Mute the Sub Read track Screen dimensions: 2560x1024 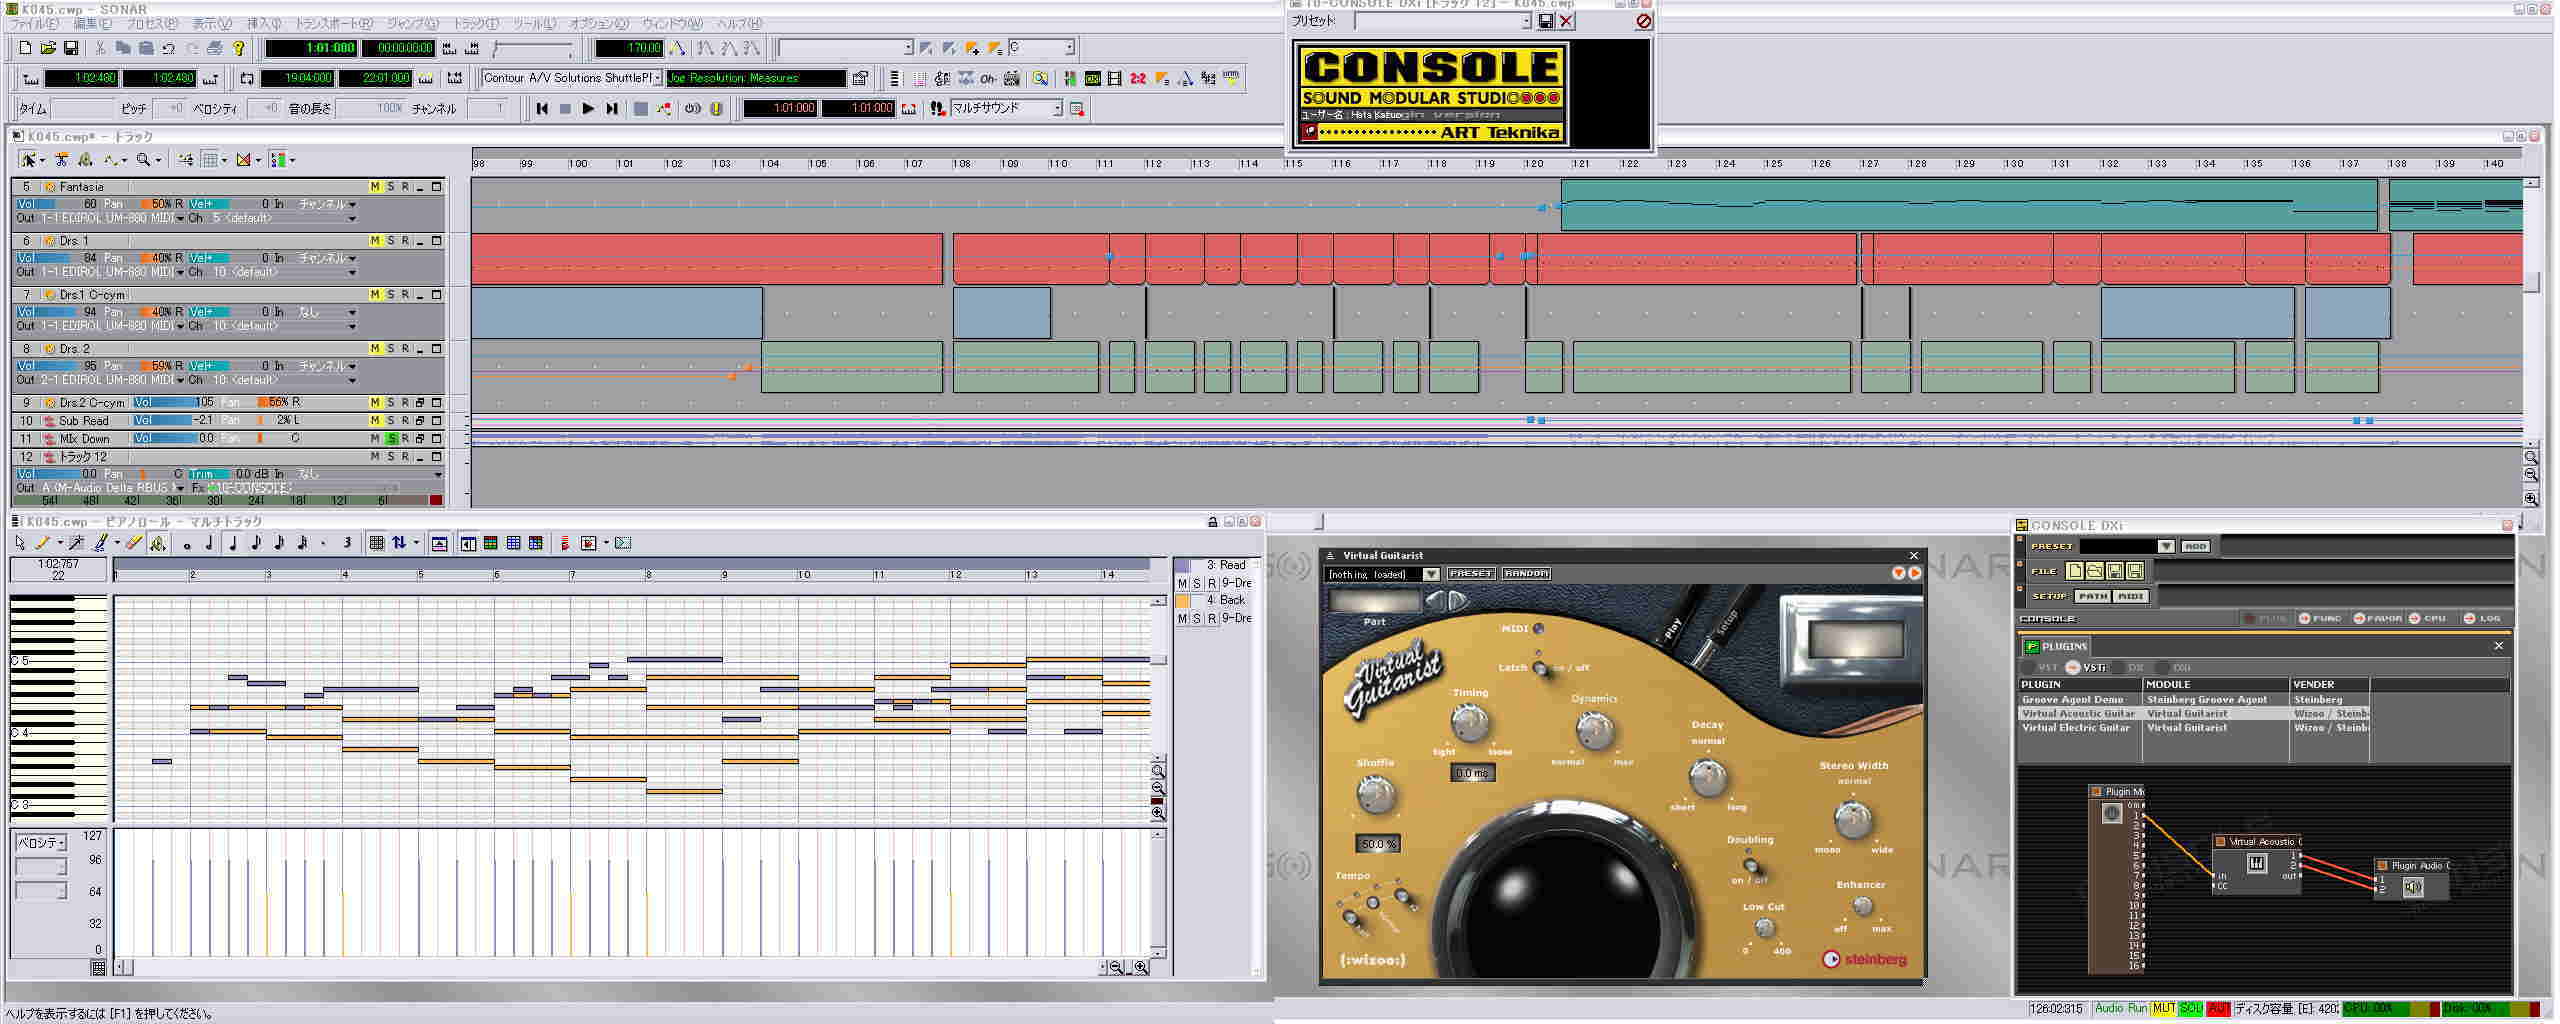pyautogui.click(x=375, y=421)
